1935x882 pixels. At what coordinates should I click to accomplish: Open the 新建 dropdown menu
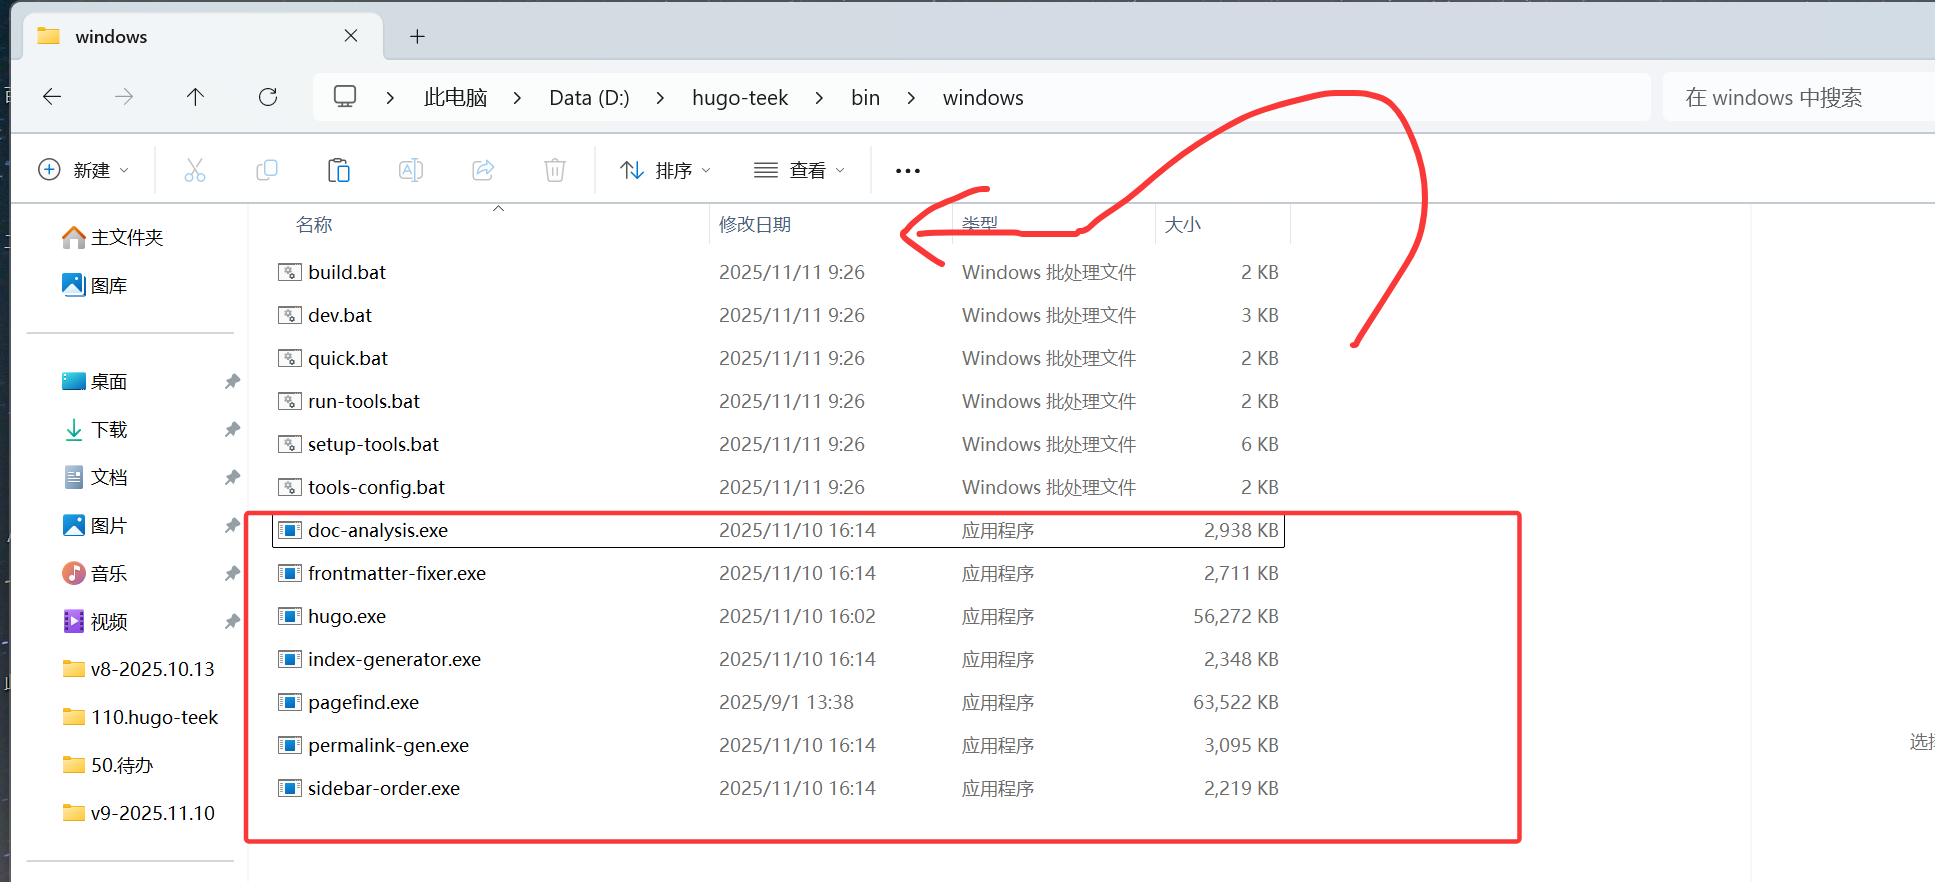(84, 170)
